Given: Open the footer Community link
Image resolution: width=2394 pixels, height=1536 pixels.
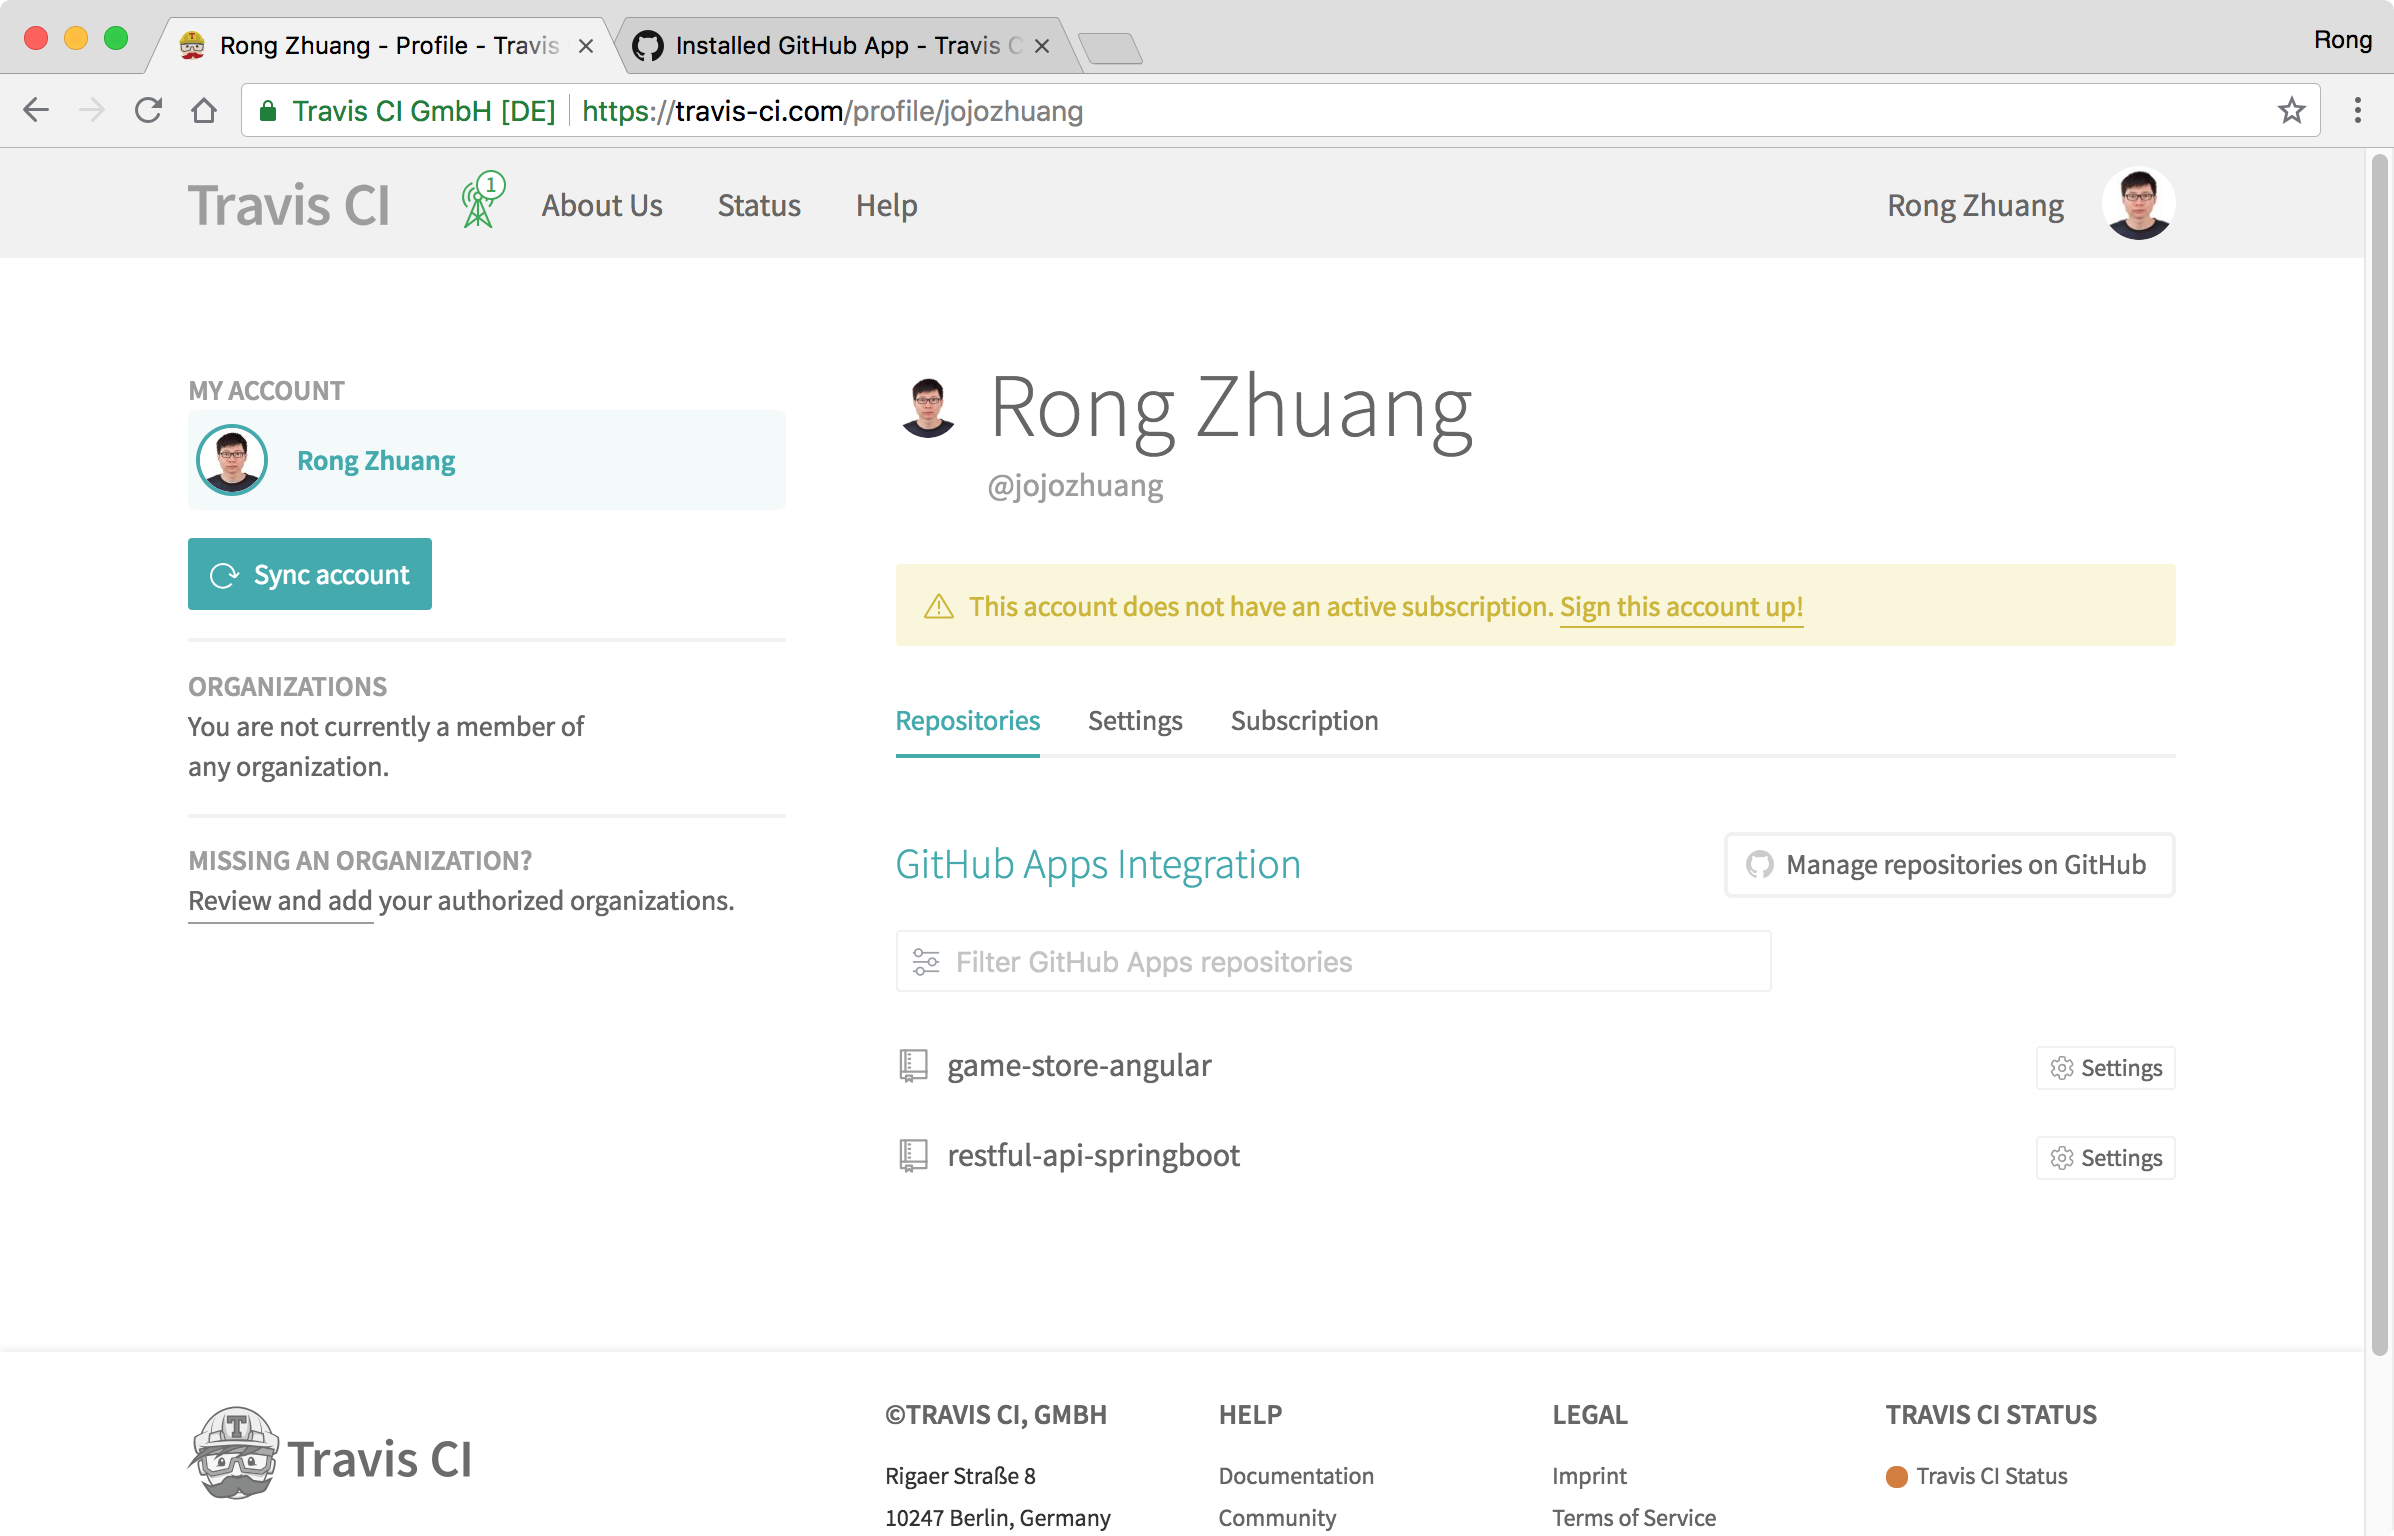Looking at the screenshot, I should [1277, 1518].
